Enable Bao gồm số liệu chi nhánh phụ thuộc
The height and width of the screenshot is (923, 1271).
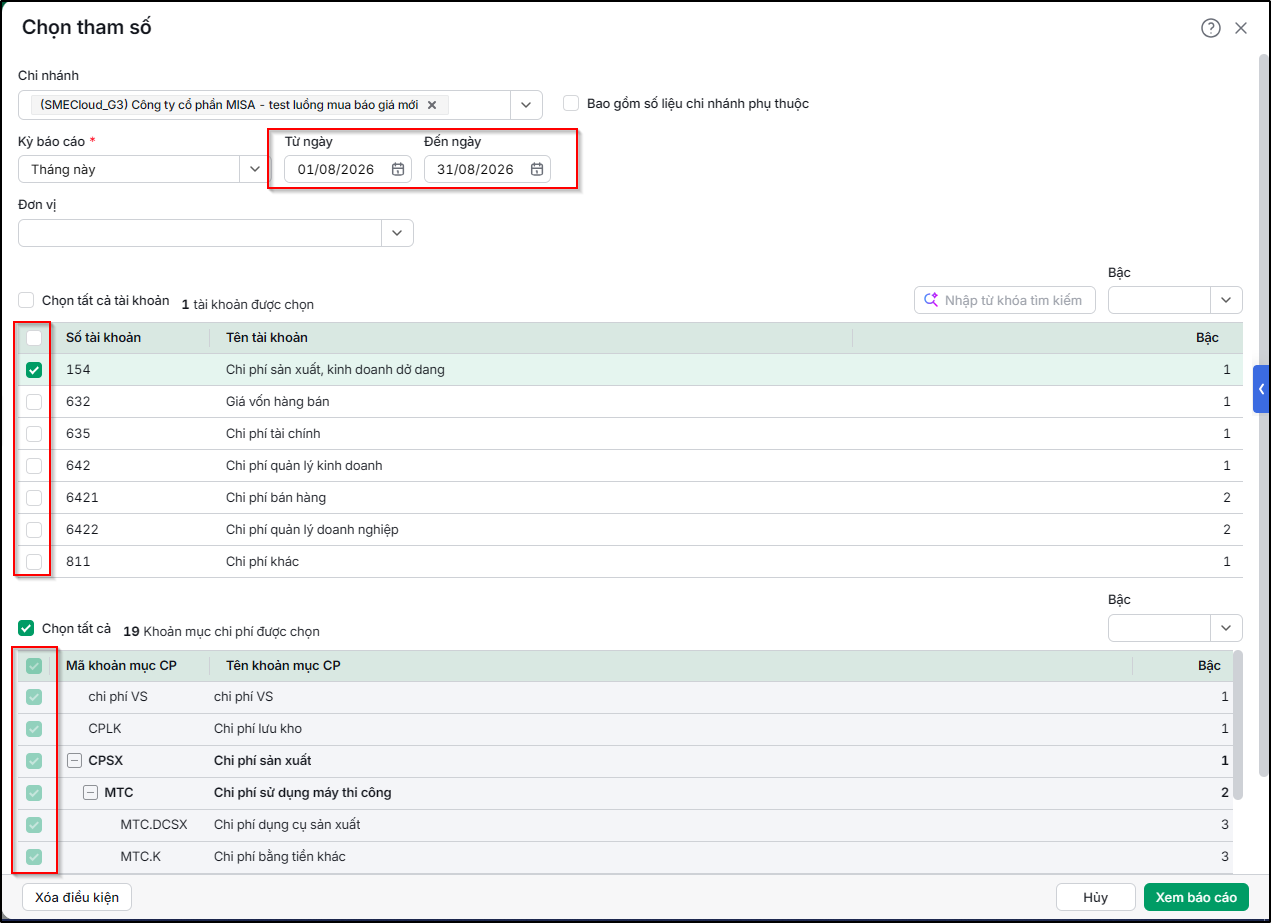571,103
